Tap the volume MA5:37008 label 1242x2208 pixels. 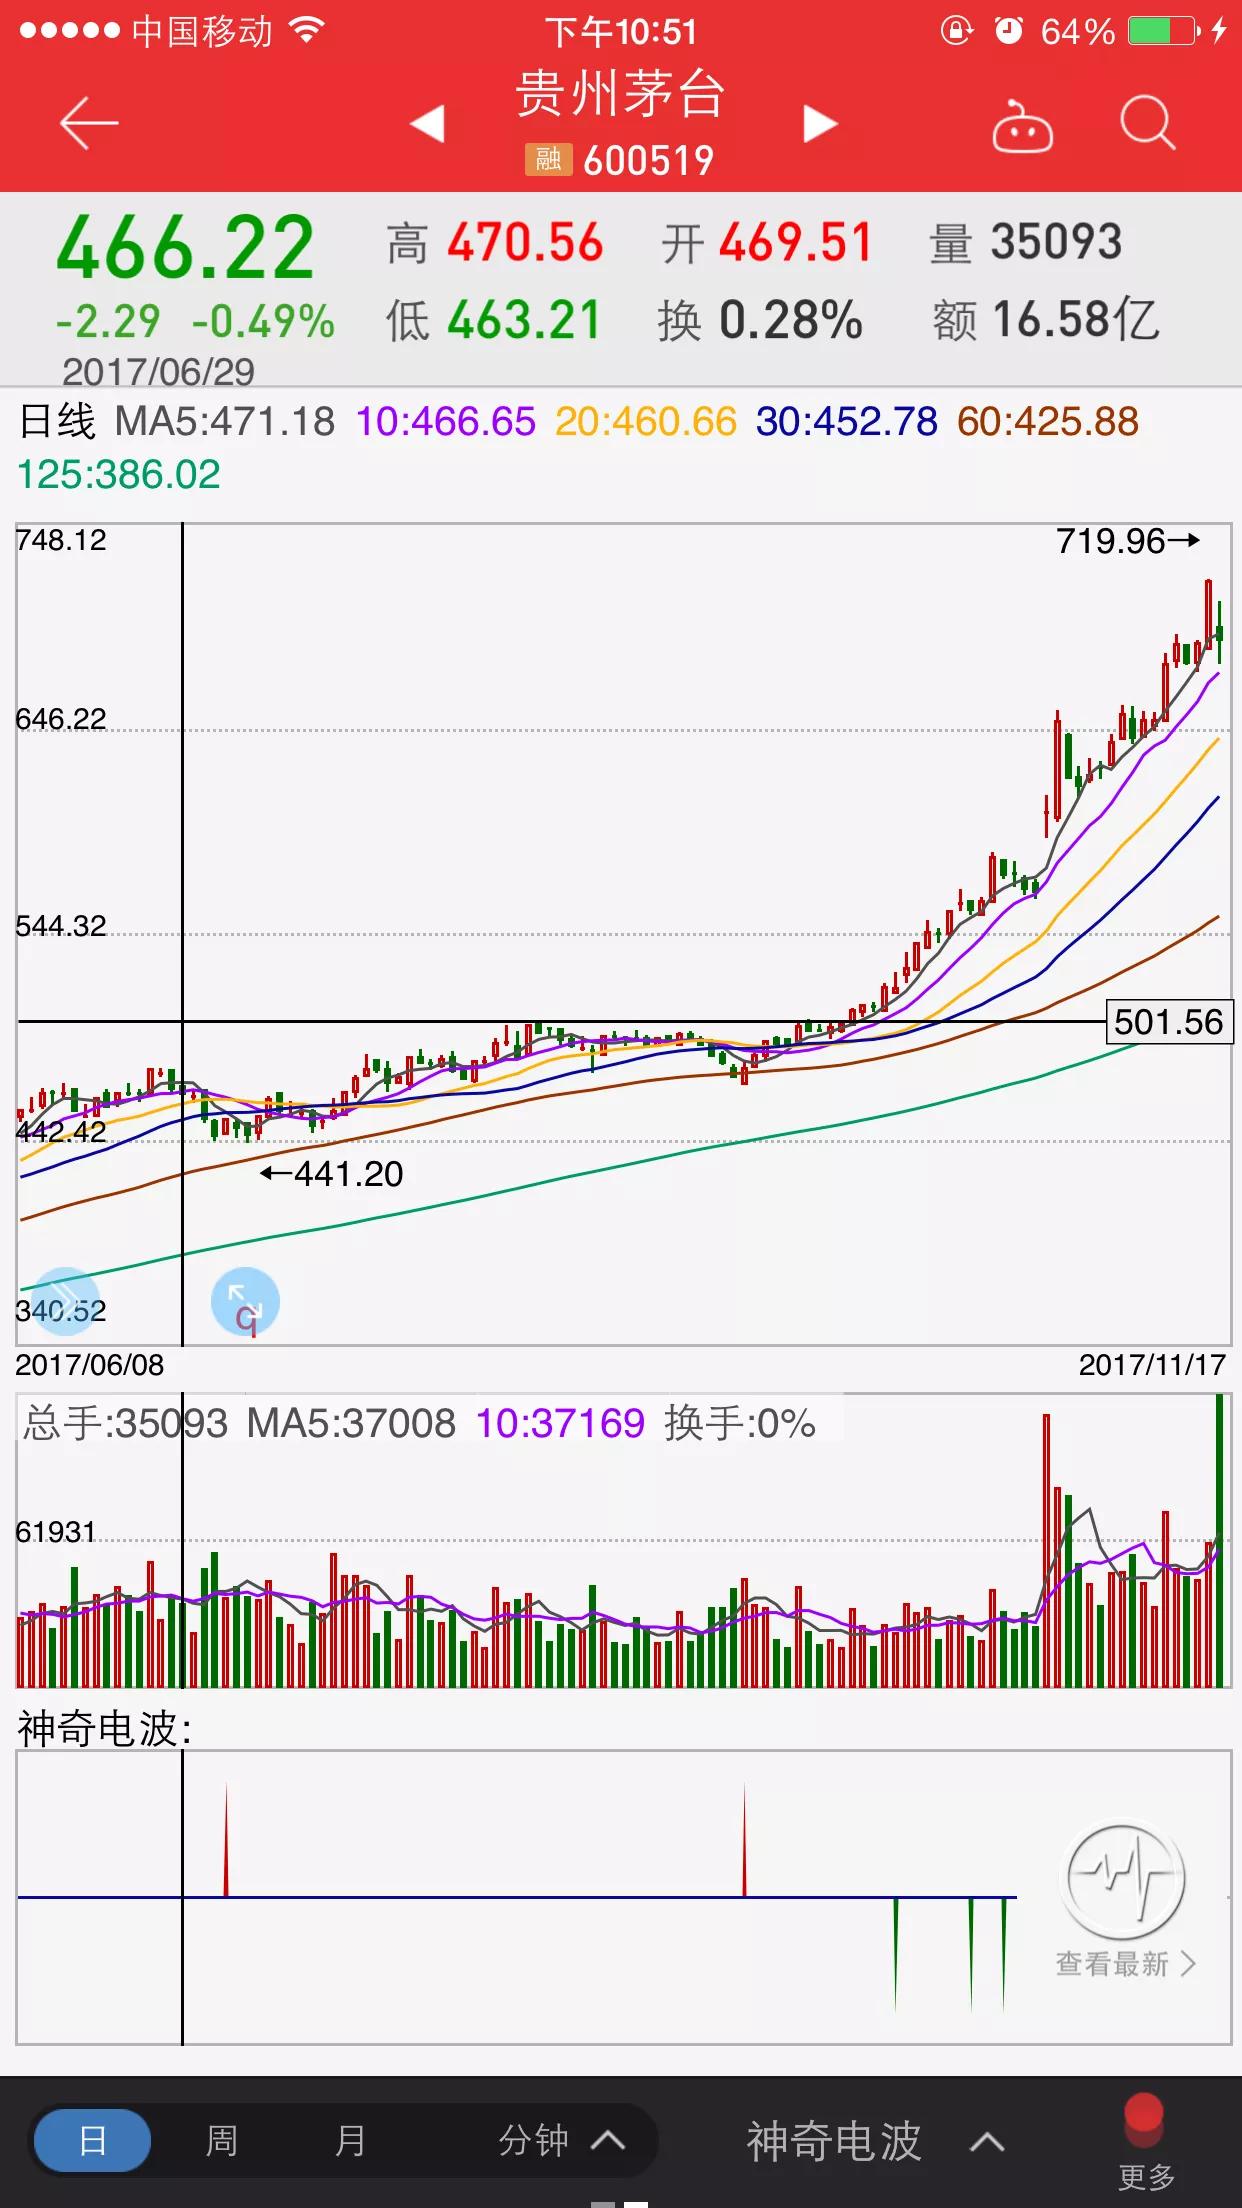click(351, 1422)
